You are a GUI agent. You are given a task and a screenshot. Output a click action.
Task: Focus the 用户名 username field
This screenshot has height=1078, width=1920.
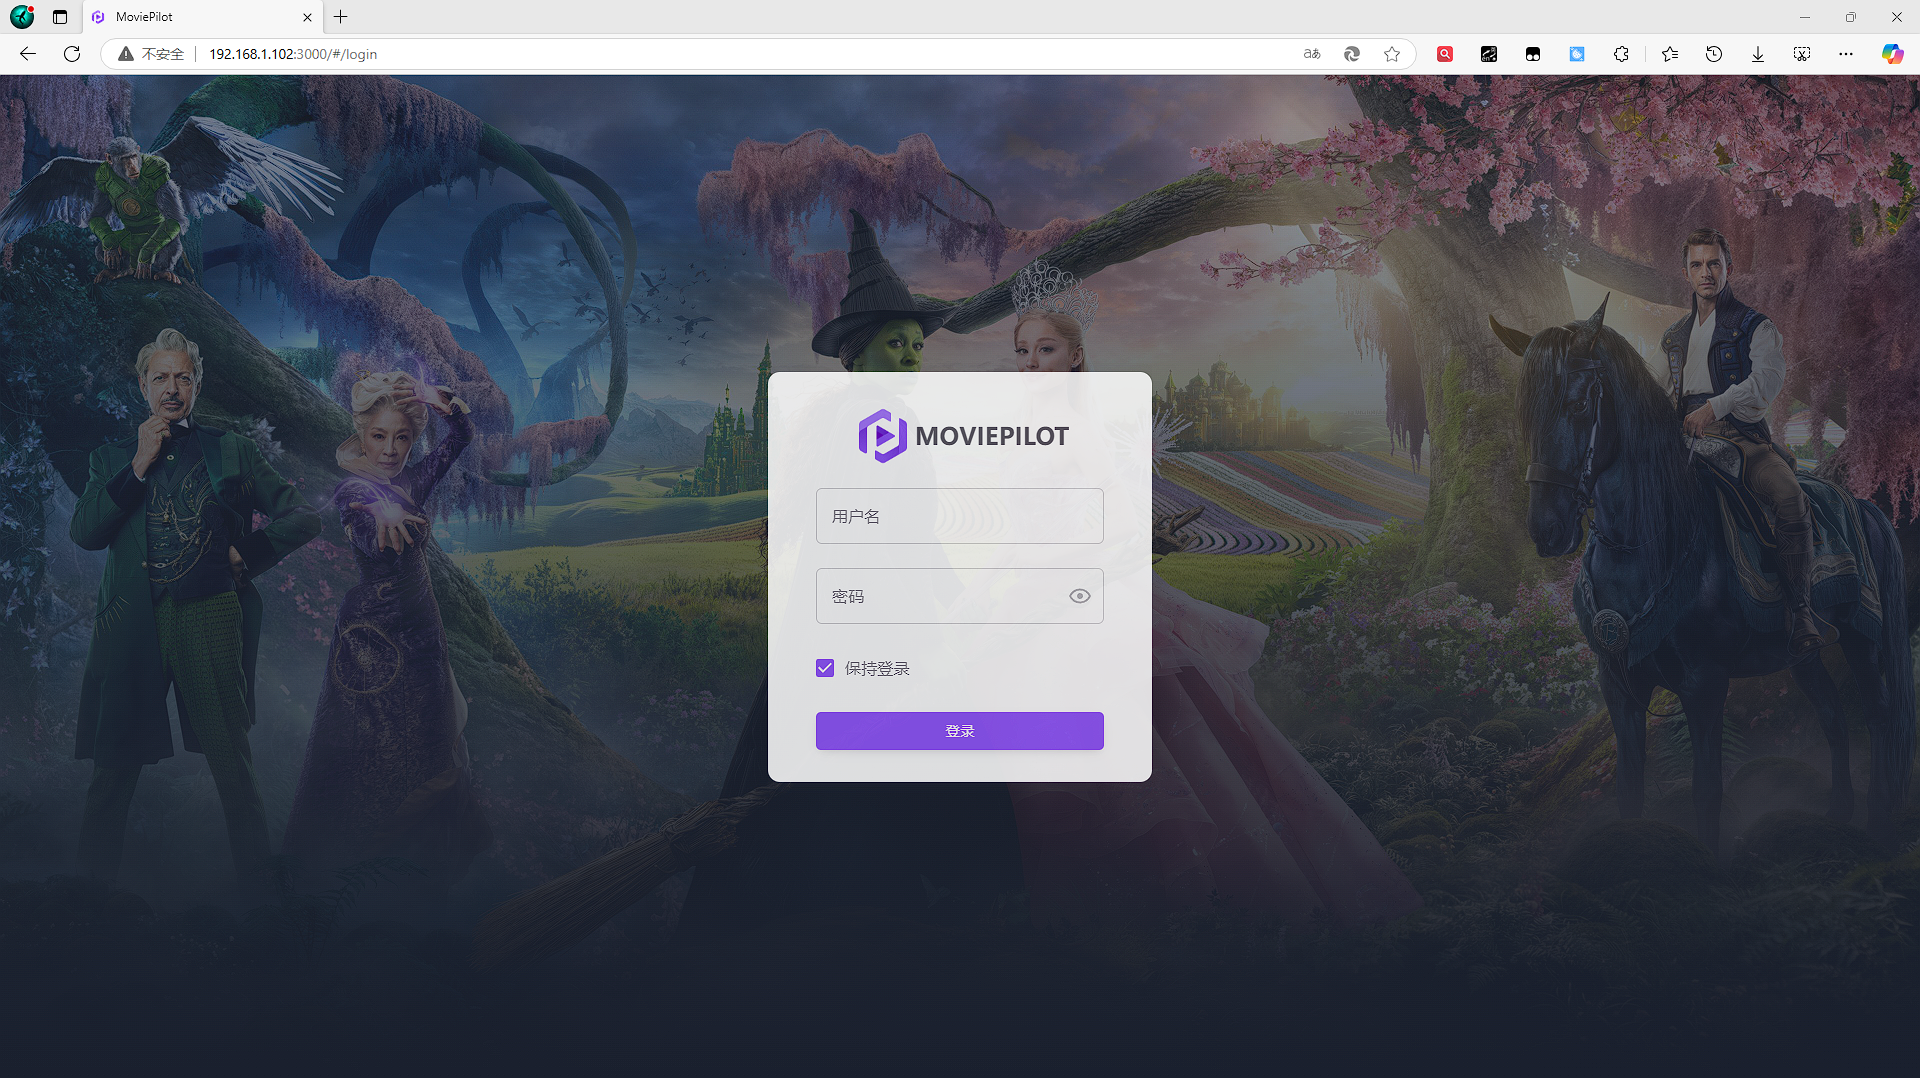[x=959, y=516]
